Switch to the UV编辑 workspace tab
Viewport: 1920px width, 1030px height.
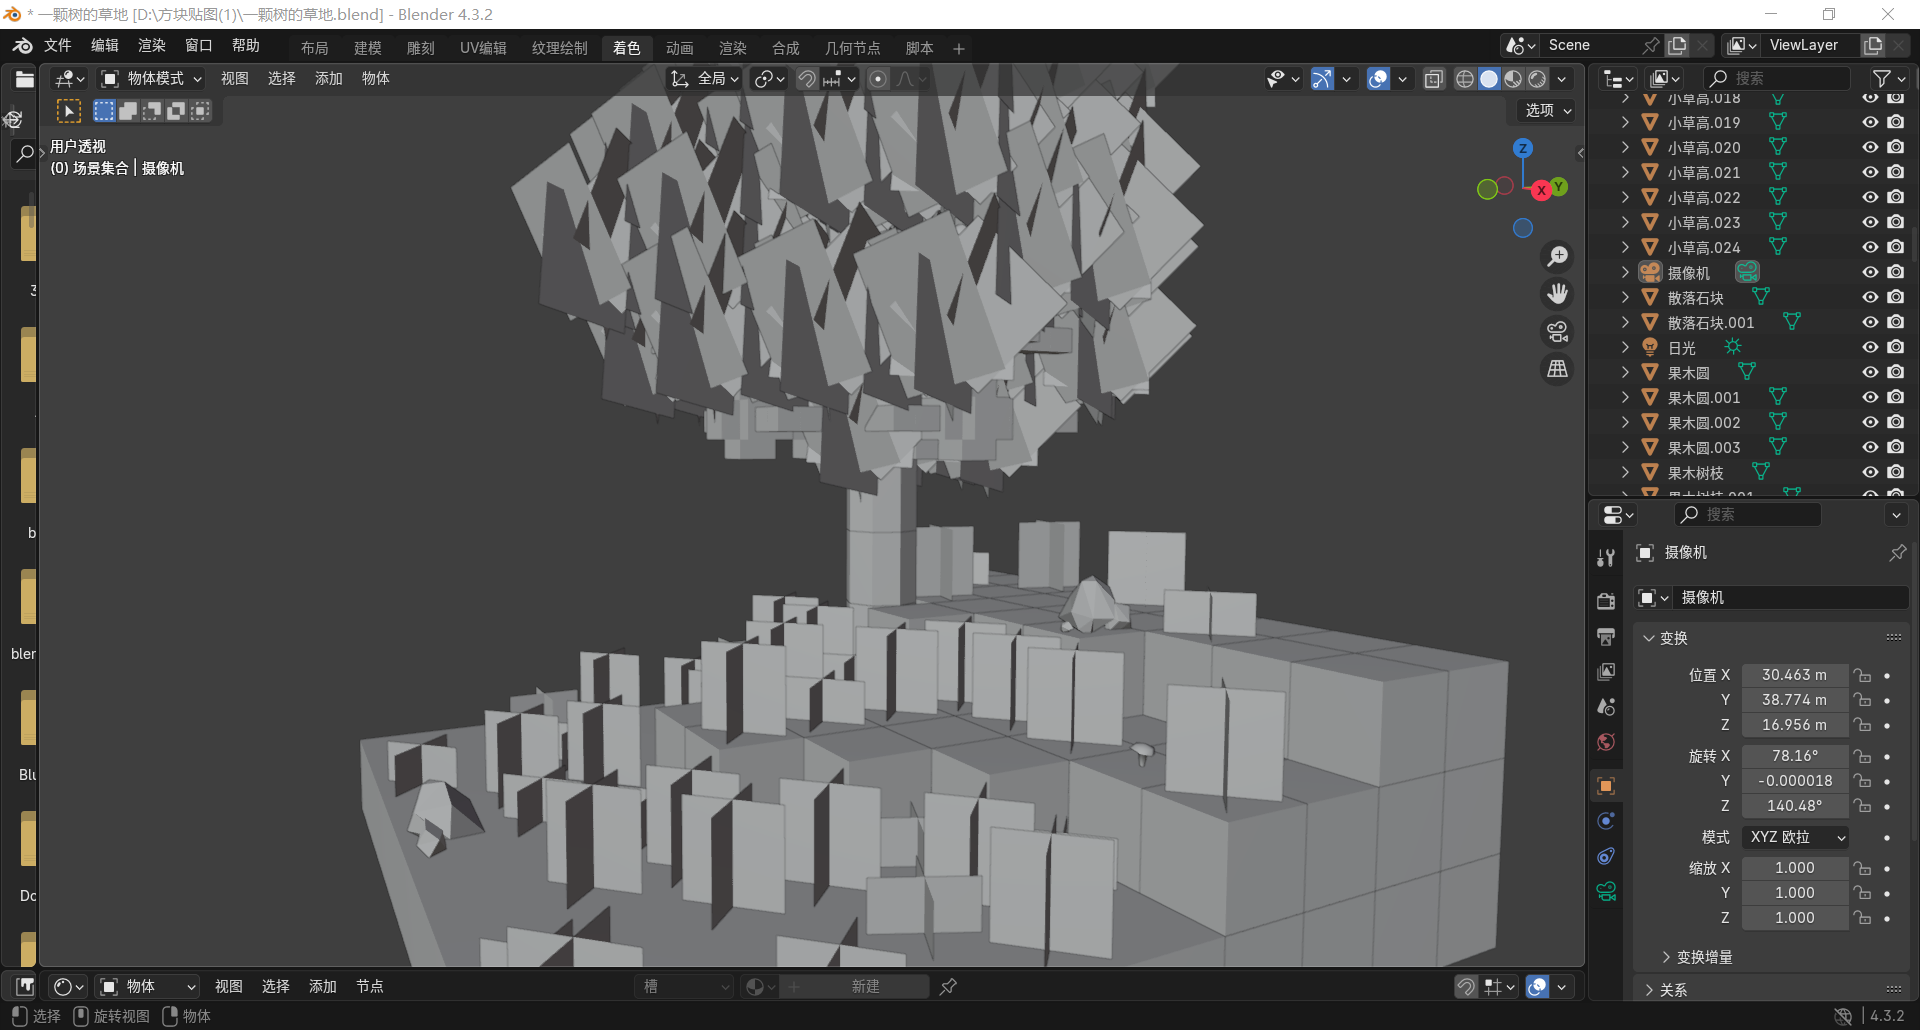tap(483, 48)
